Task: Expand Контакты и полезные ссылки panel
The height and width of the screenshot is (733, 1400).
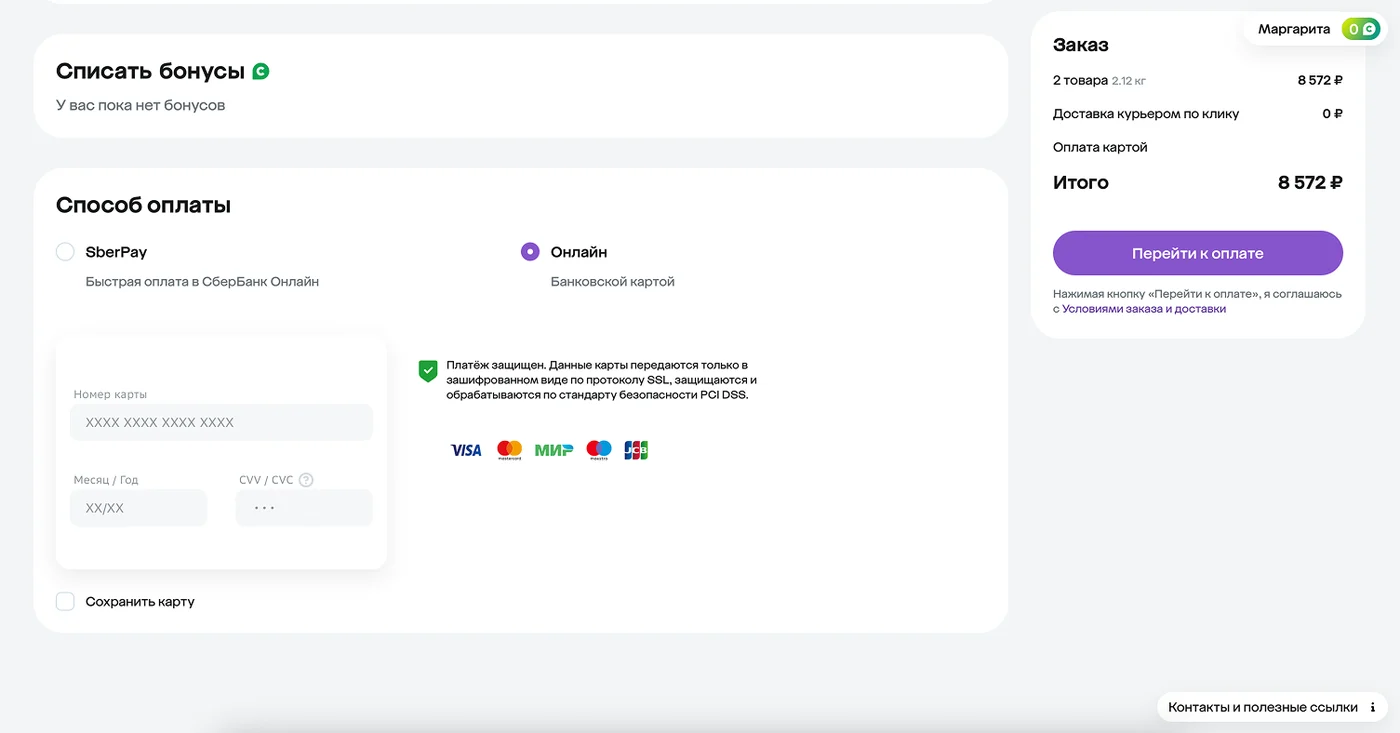Action: 1273,707
